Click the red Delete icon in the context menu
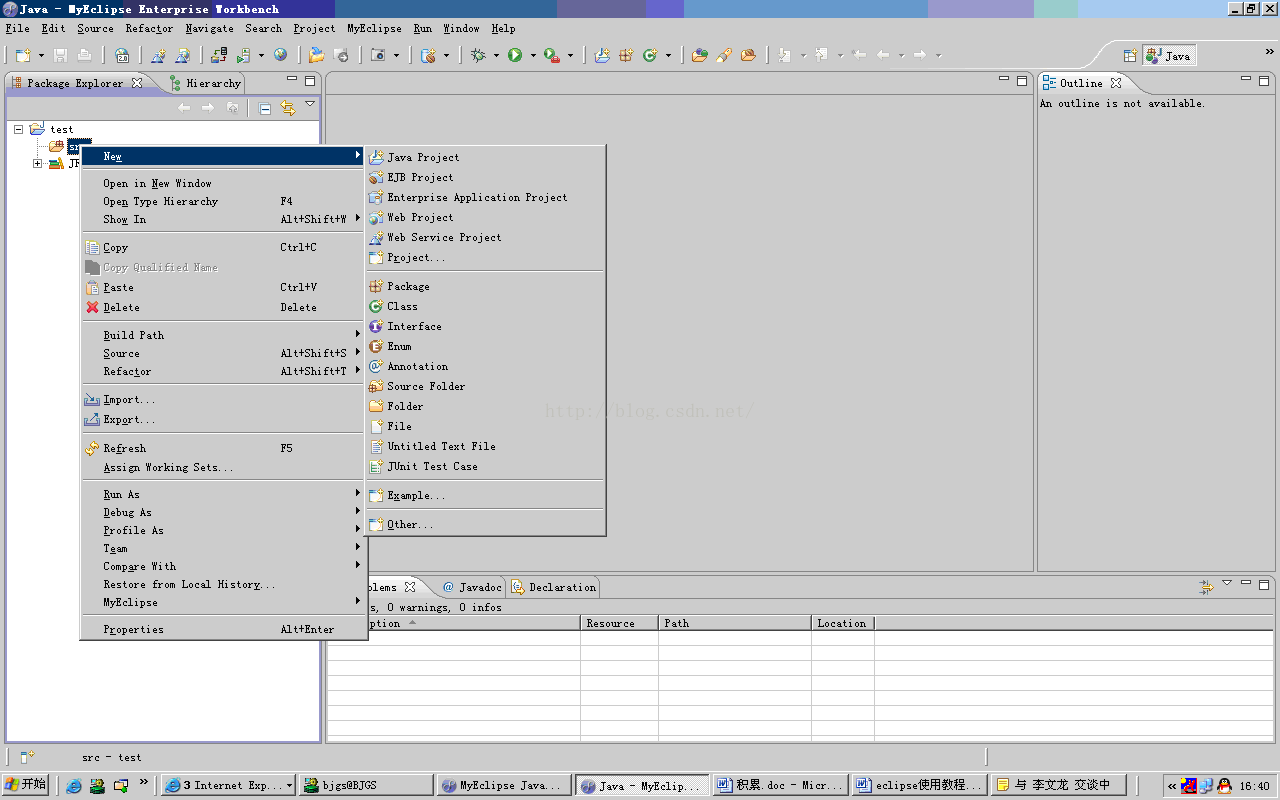This screenshot has width=1280, height=800. 93,307
